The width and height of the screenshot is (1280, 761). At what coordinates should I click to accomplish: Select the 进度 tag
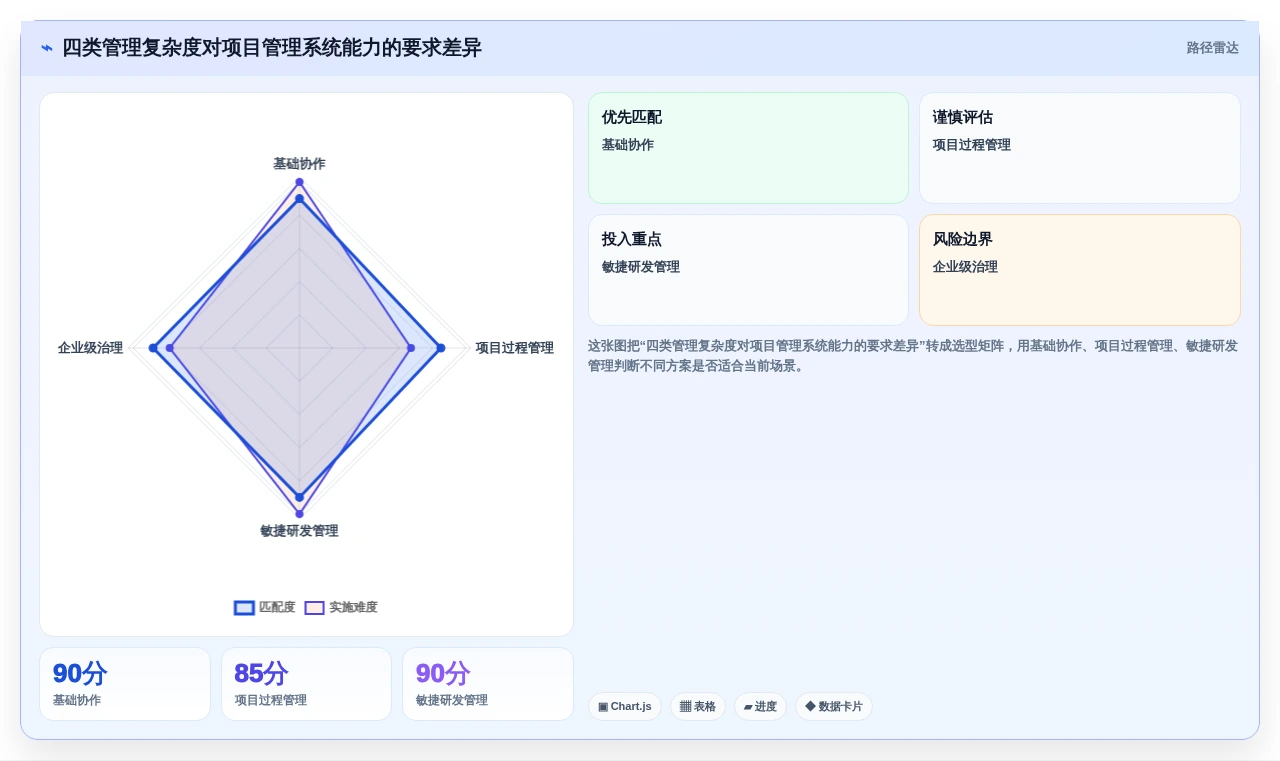coord(760,706)
